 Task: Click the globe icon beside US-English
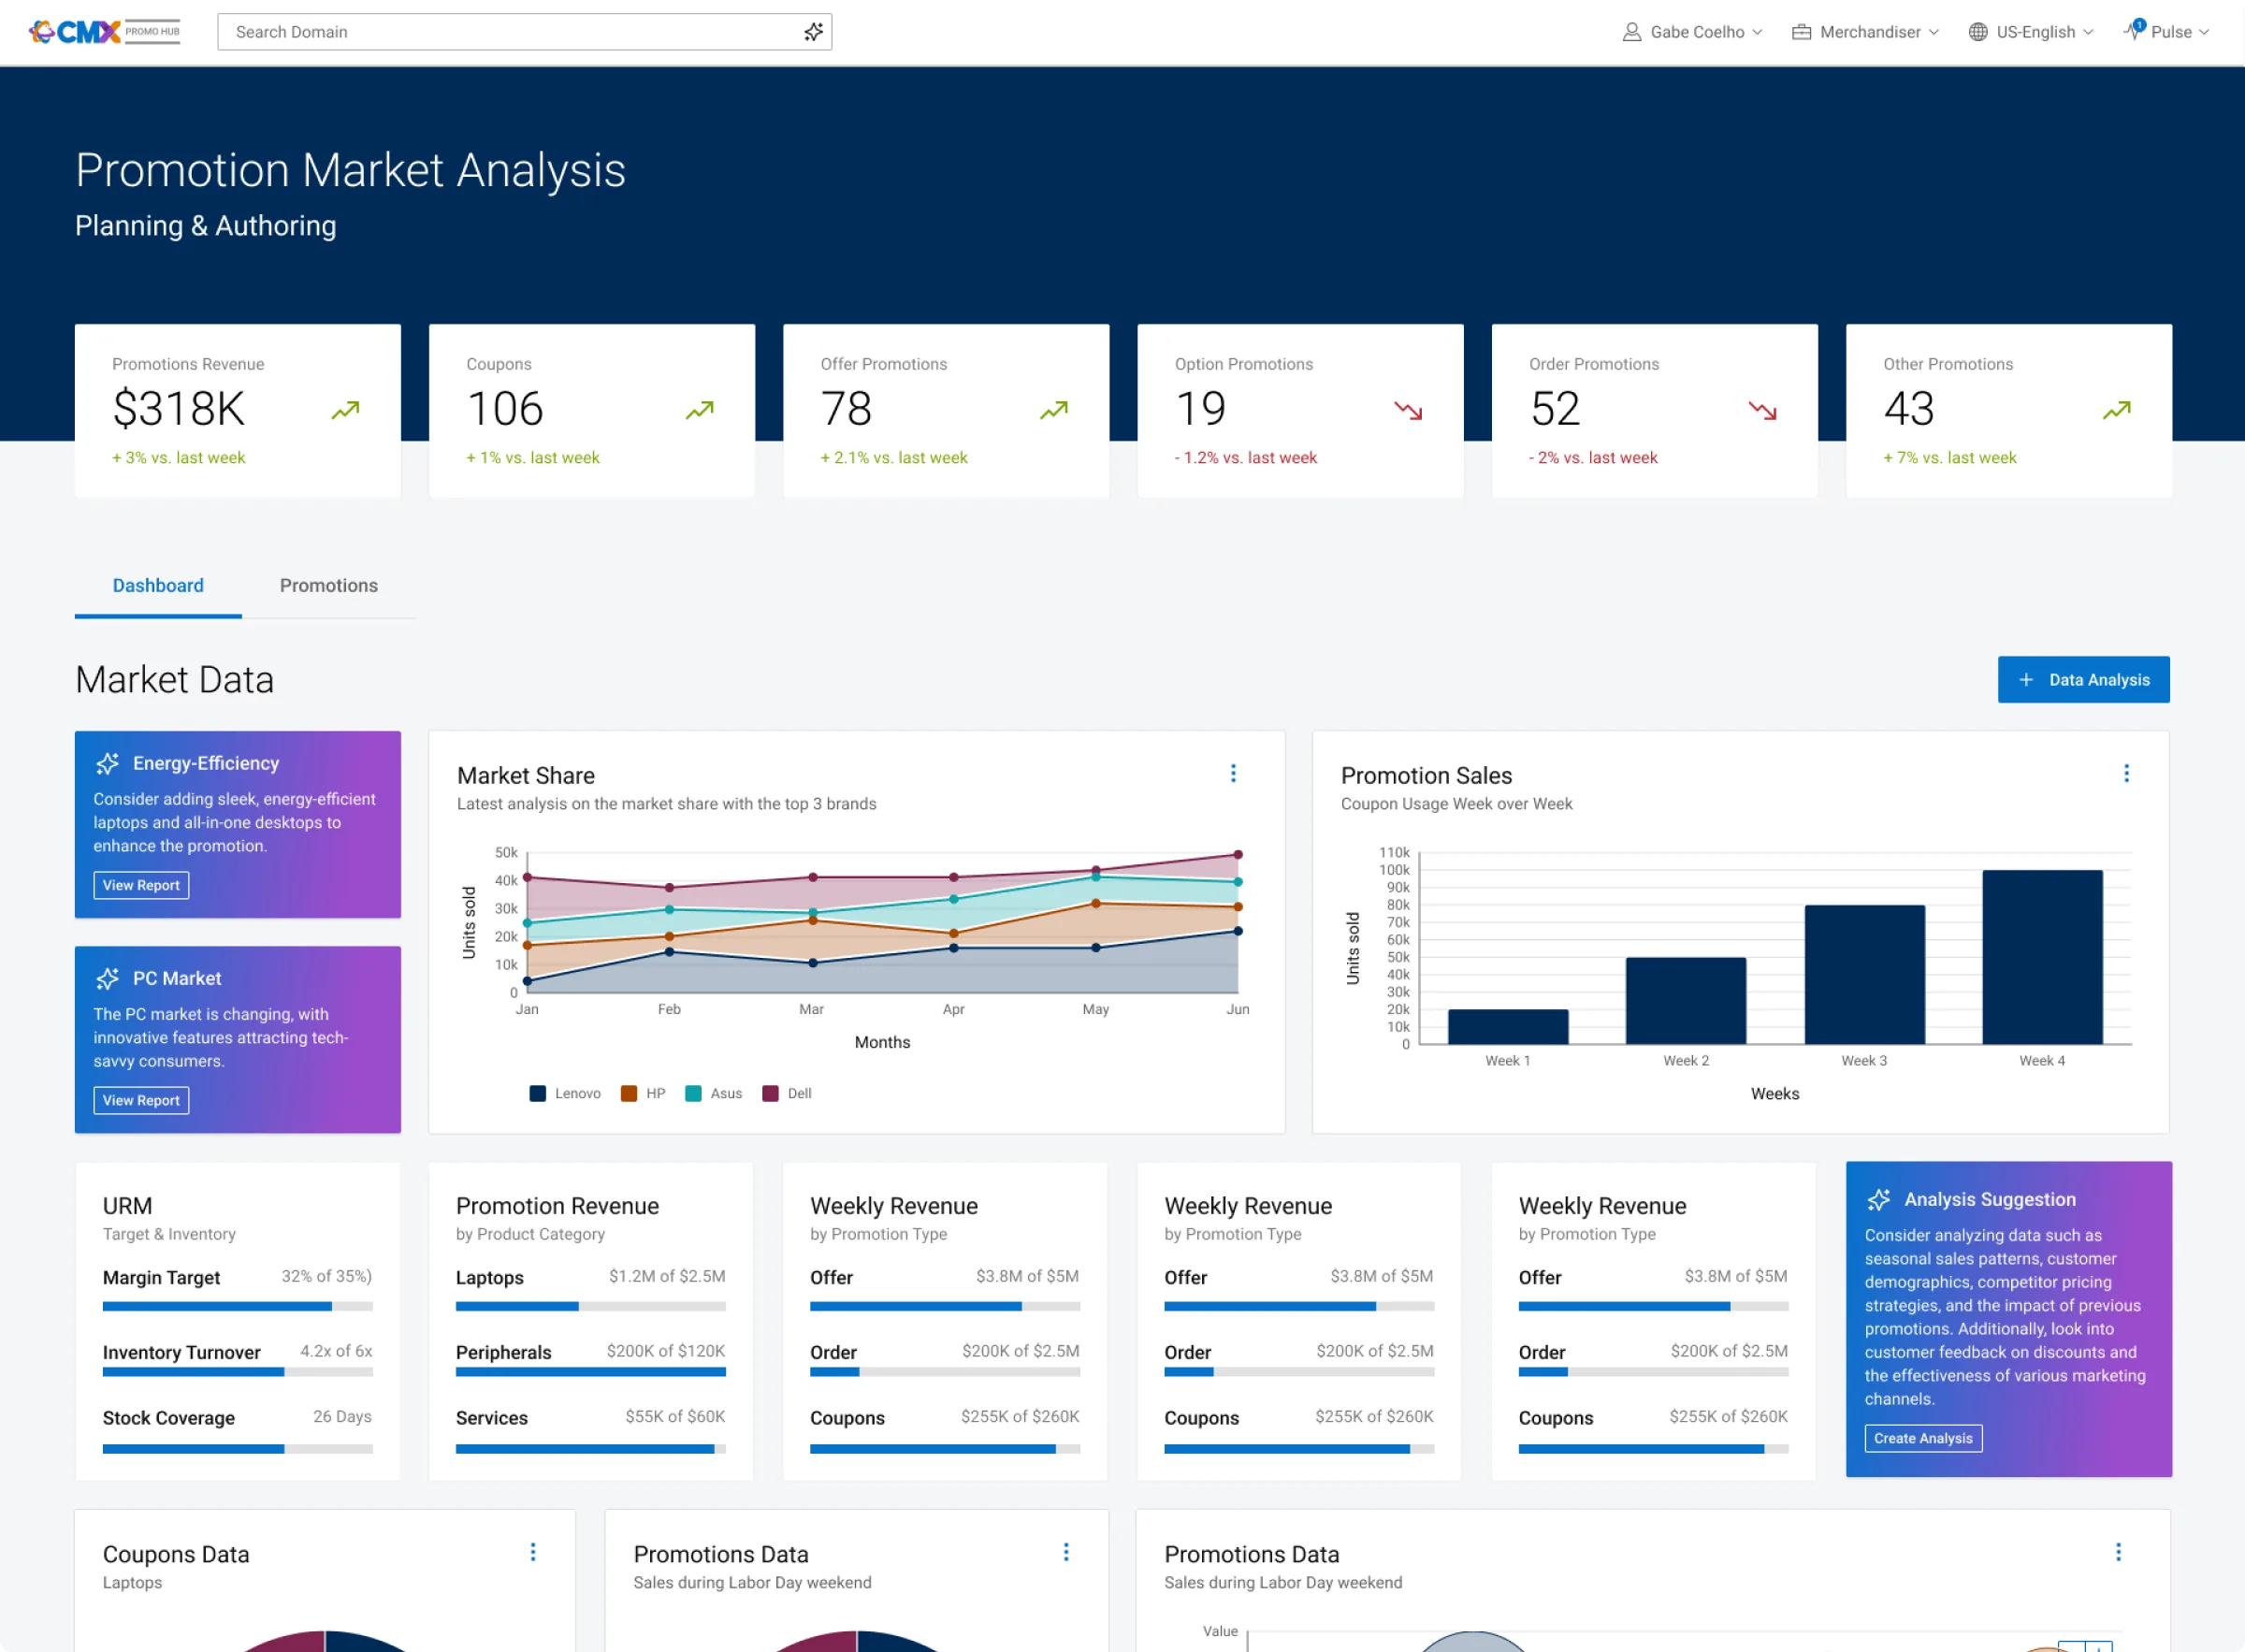tap(1977, 32)
